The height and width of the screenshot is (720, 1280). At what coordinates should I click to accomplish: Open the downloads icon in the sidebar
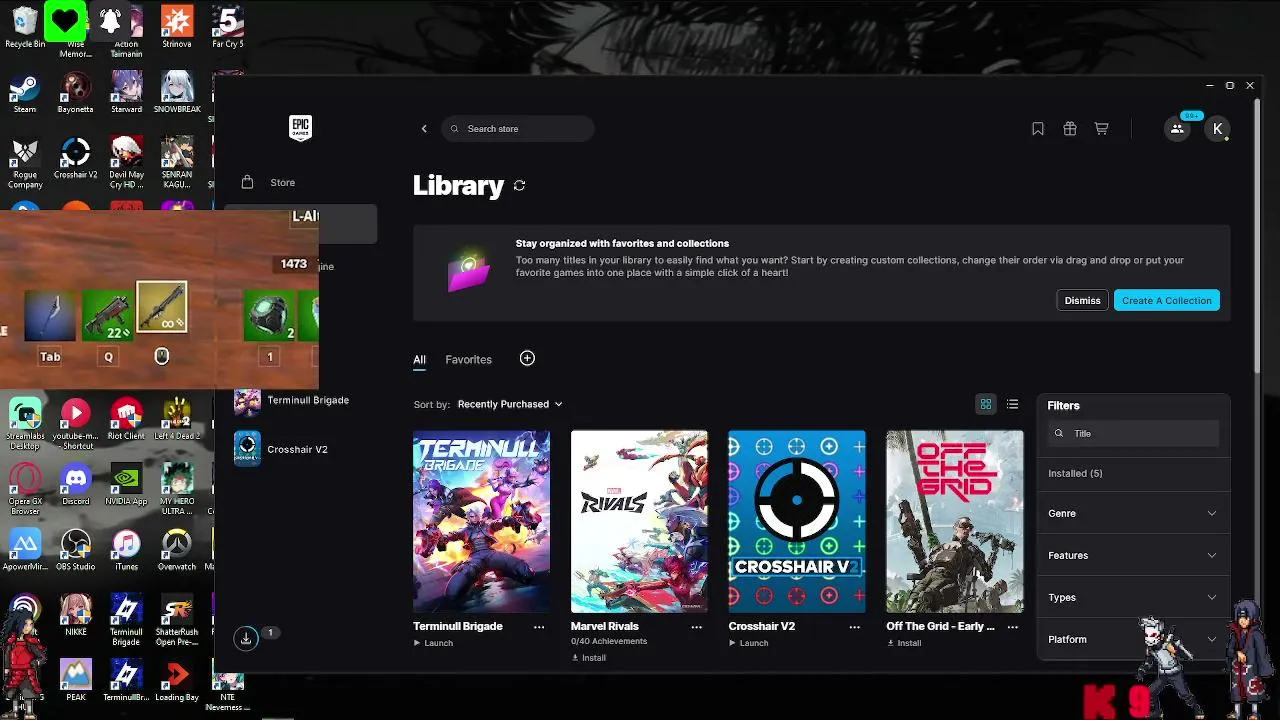coord(246,638)
